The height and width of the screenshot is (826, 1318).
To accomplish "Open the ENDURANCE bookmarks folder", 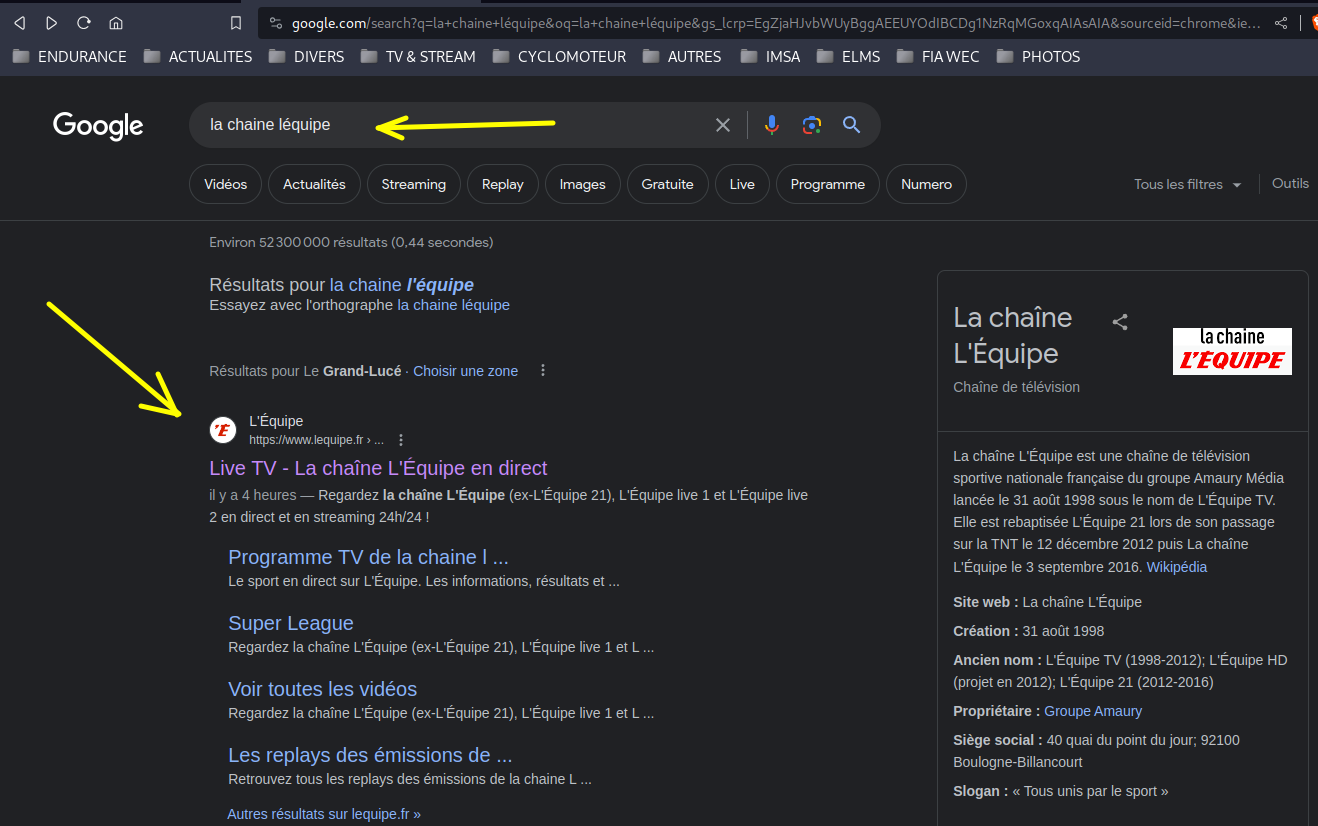I will click(69, 57).
